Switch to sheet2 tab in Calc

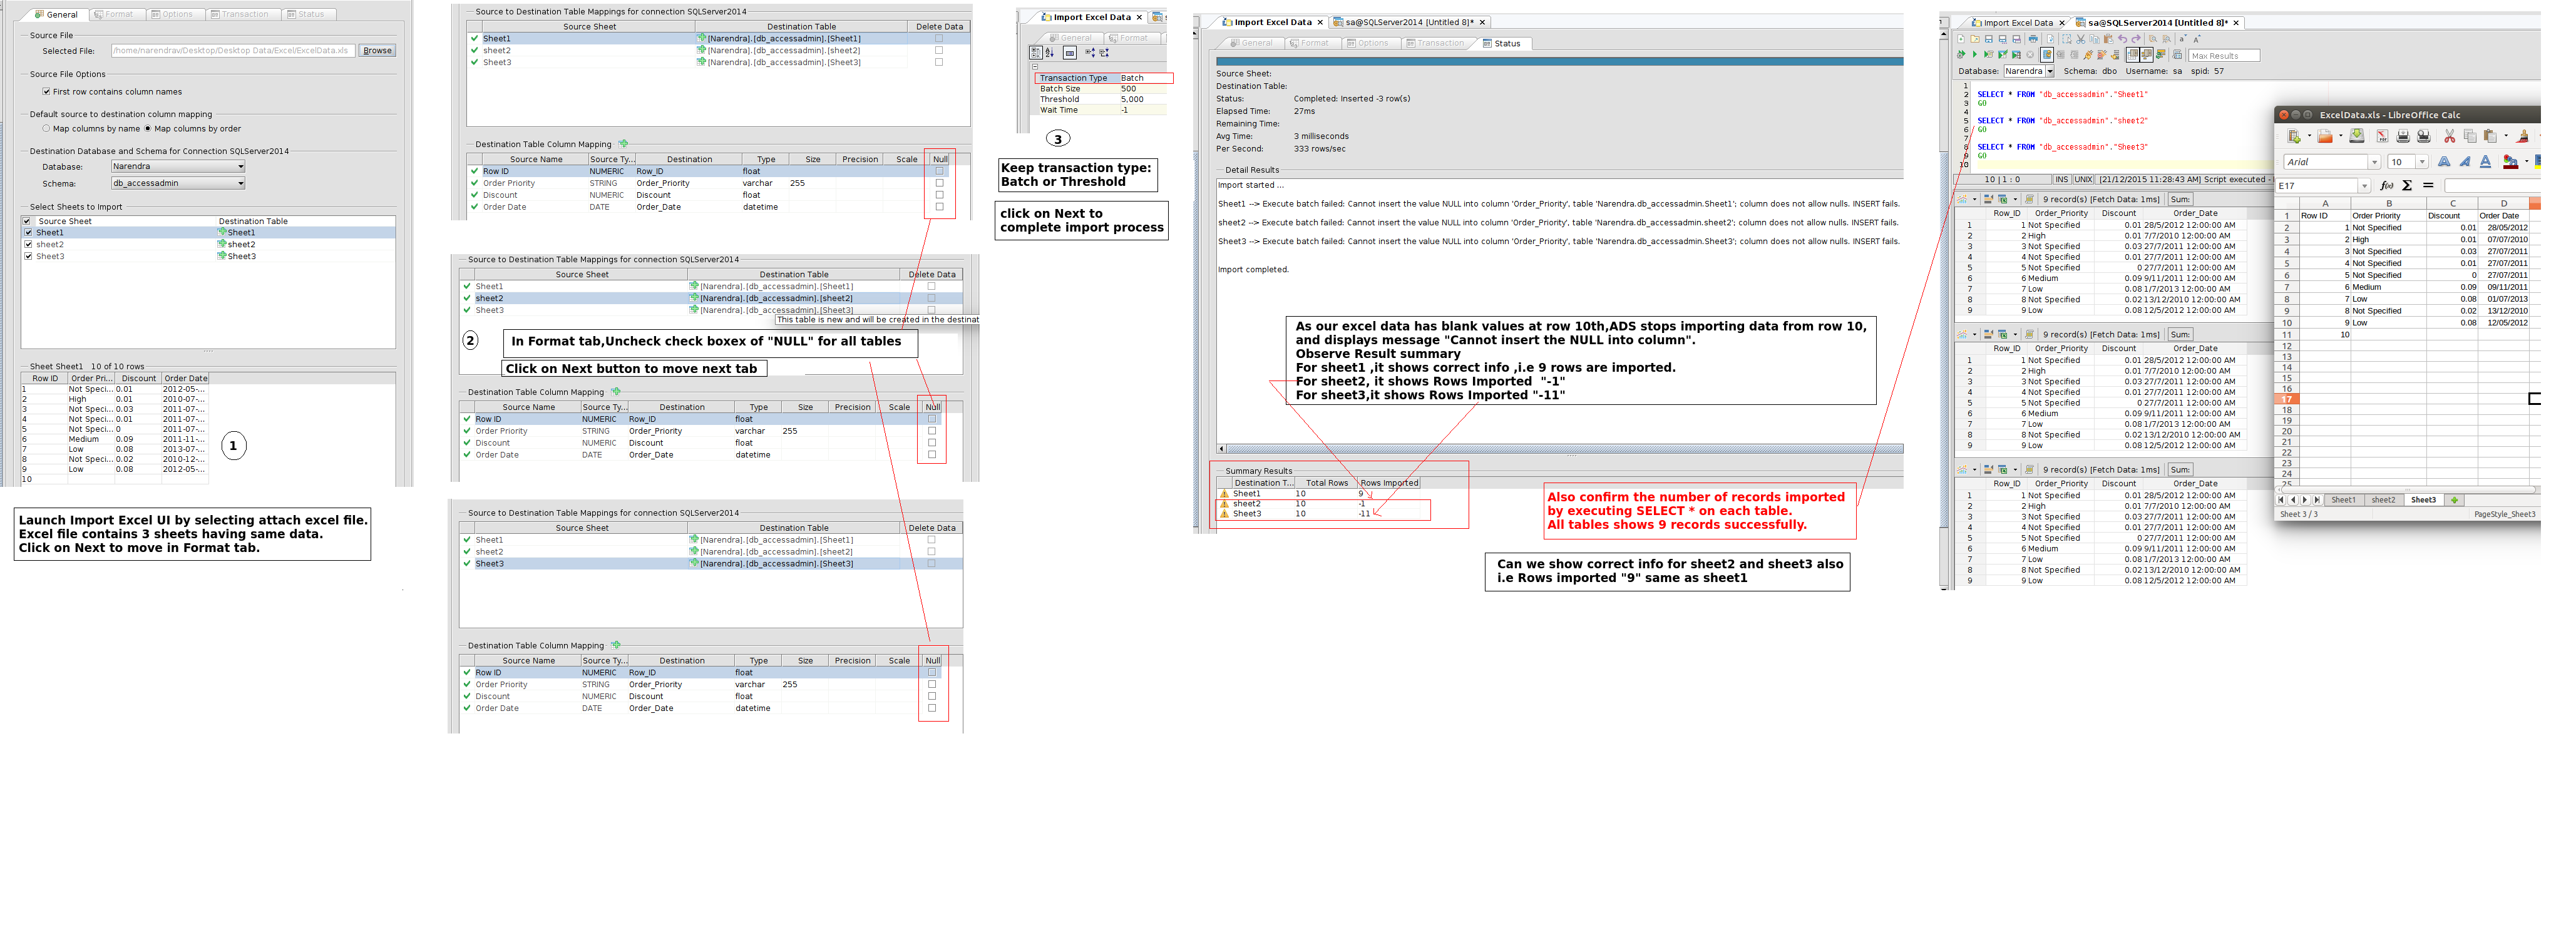coord(2383,500)
